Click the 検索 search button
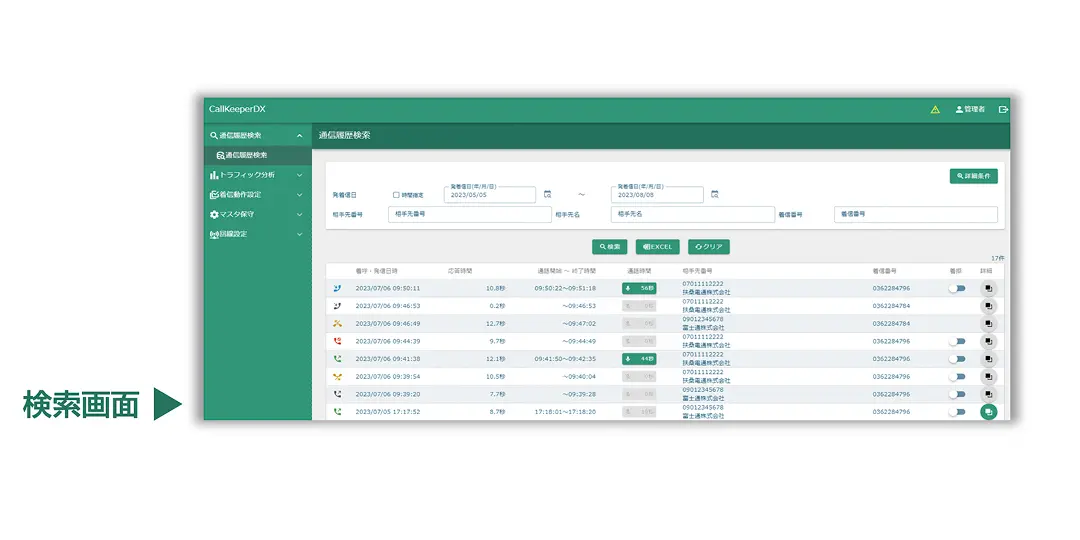1080x540 pixels. pos(609,246)
